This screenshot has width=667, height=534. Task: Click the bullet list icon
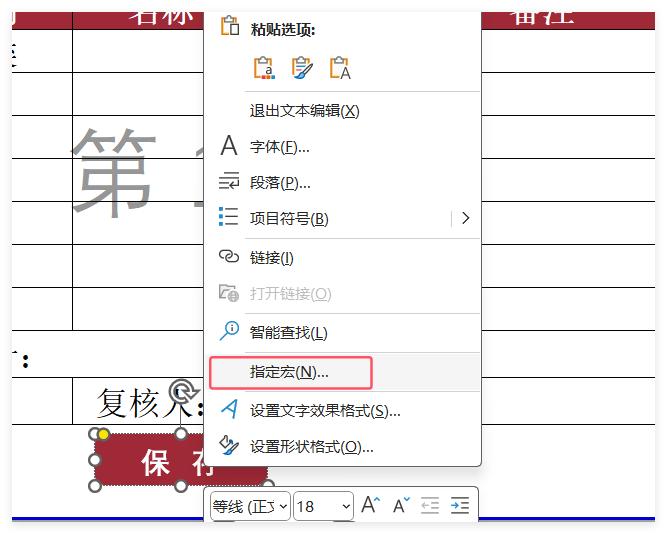pos(228,217)
